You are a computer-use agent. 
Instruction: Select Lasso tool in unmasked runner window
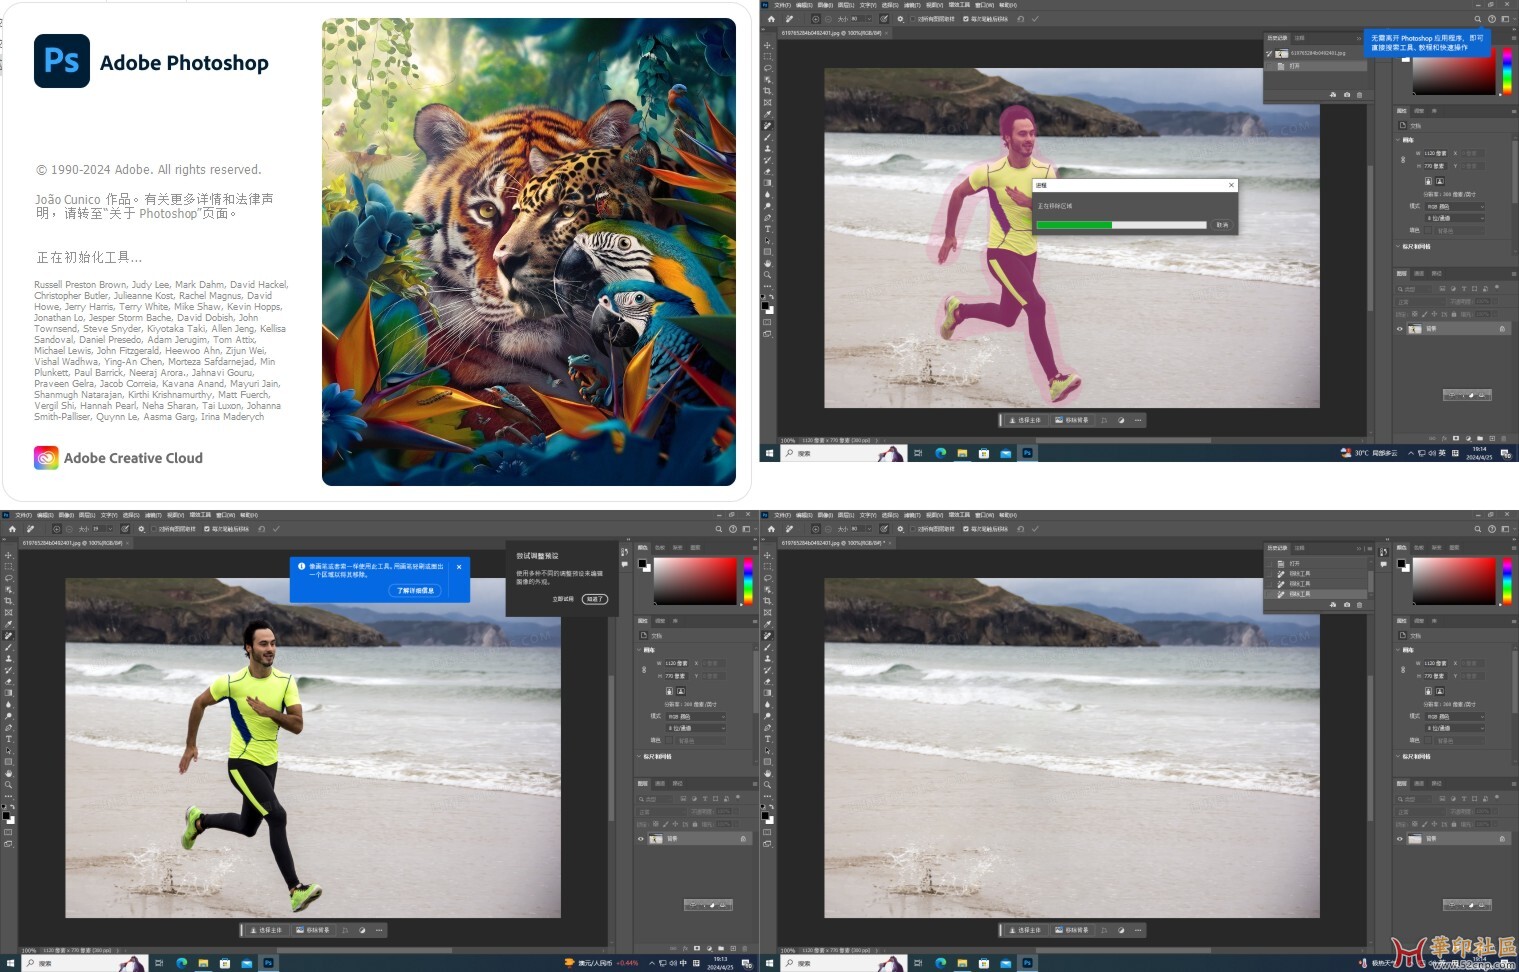[x=8, y=578]
